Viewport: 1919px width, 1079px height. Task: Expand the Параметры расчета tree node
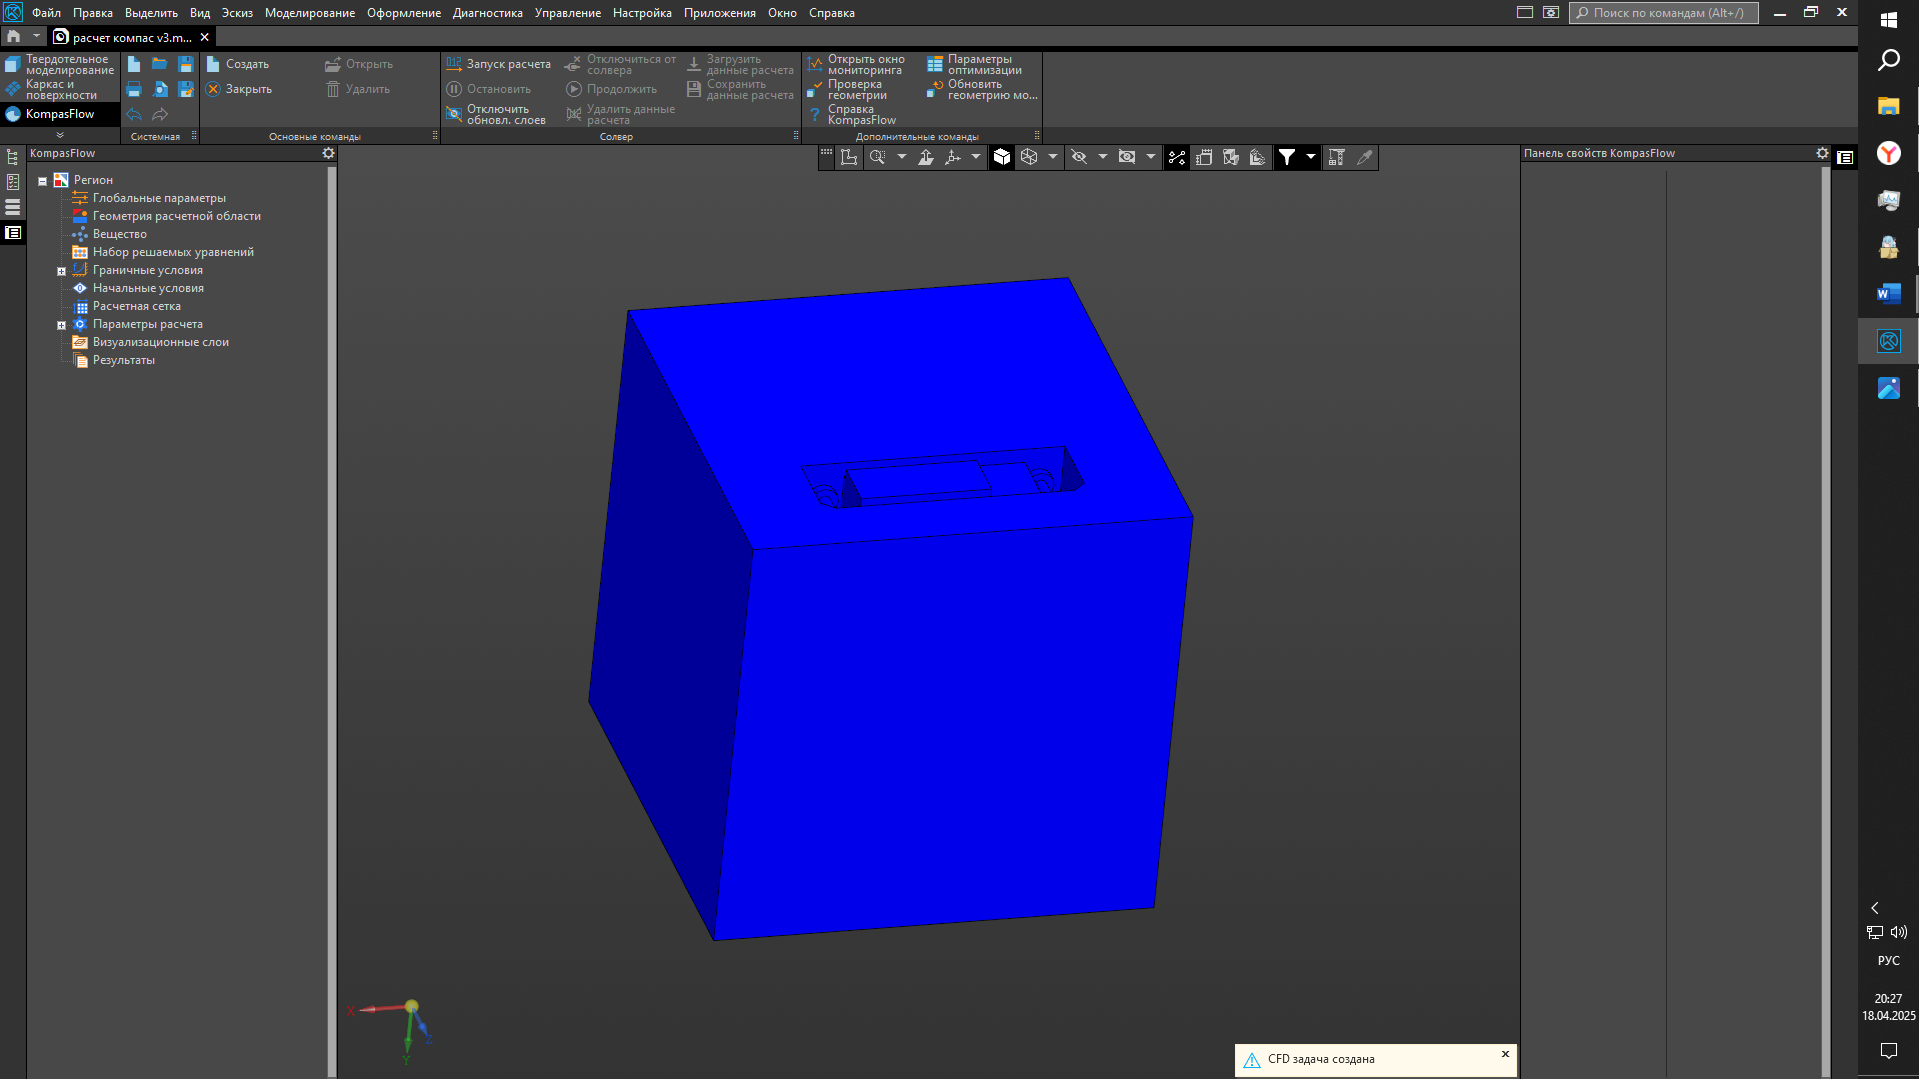point(61,325)
